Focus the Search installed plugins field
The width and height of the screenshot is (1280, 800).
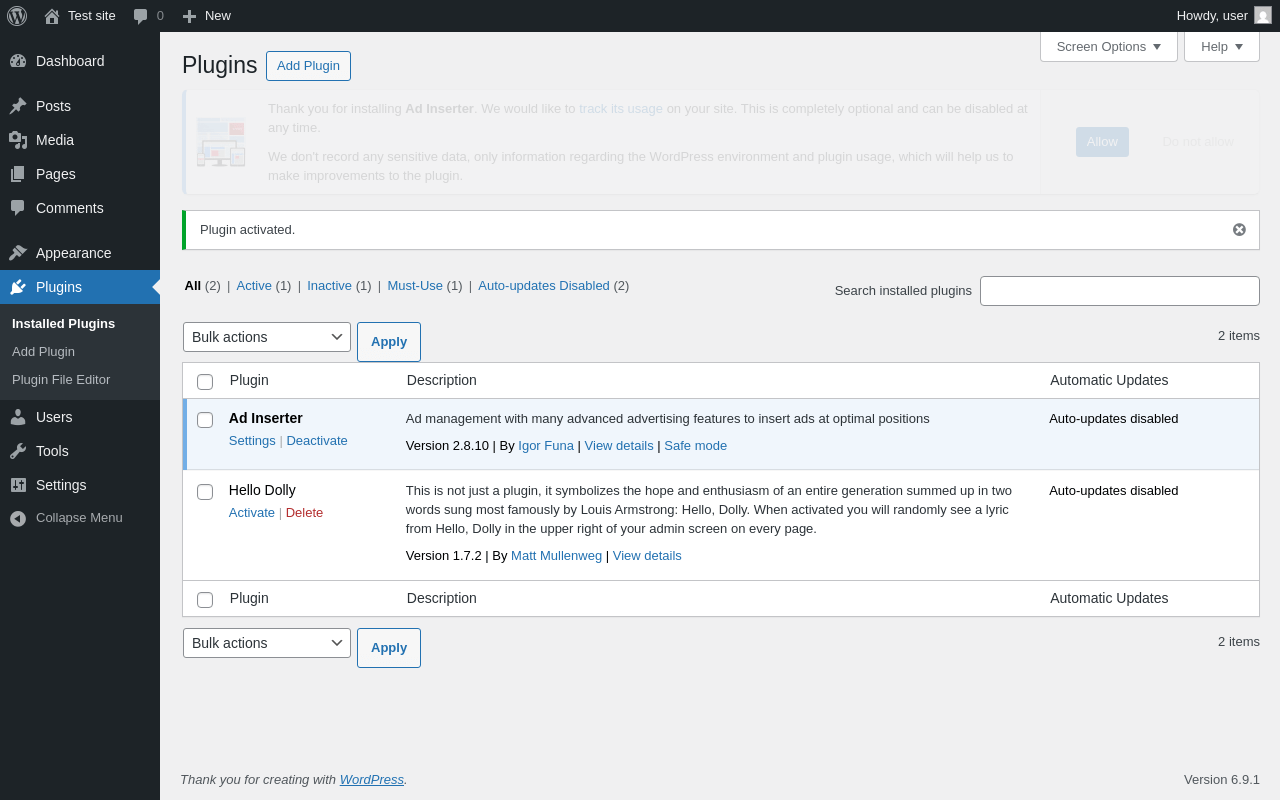pos(1119,291)
